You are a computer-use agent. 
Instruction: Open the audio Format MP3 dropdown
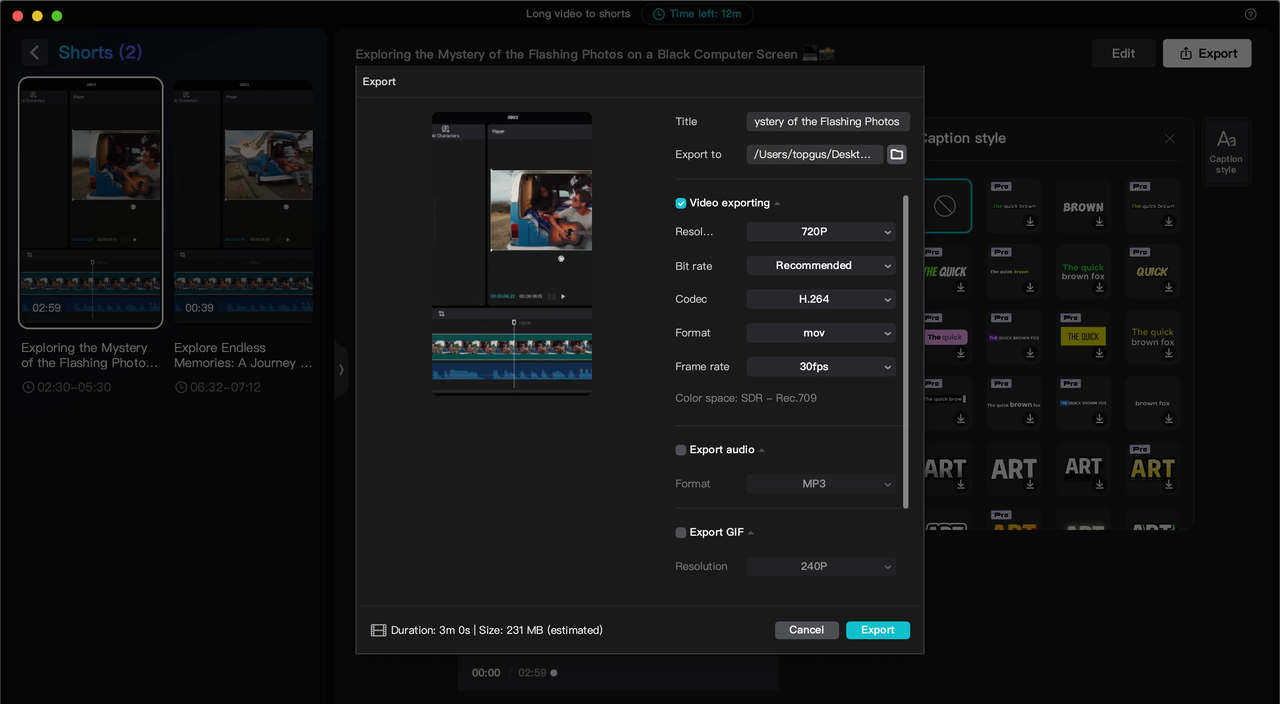coord(821,484)
